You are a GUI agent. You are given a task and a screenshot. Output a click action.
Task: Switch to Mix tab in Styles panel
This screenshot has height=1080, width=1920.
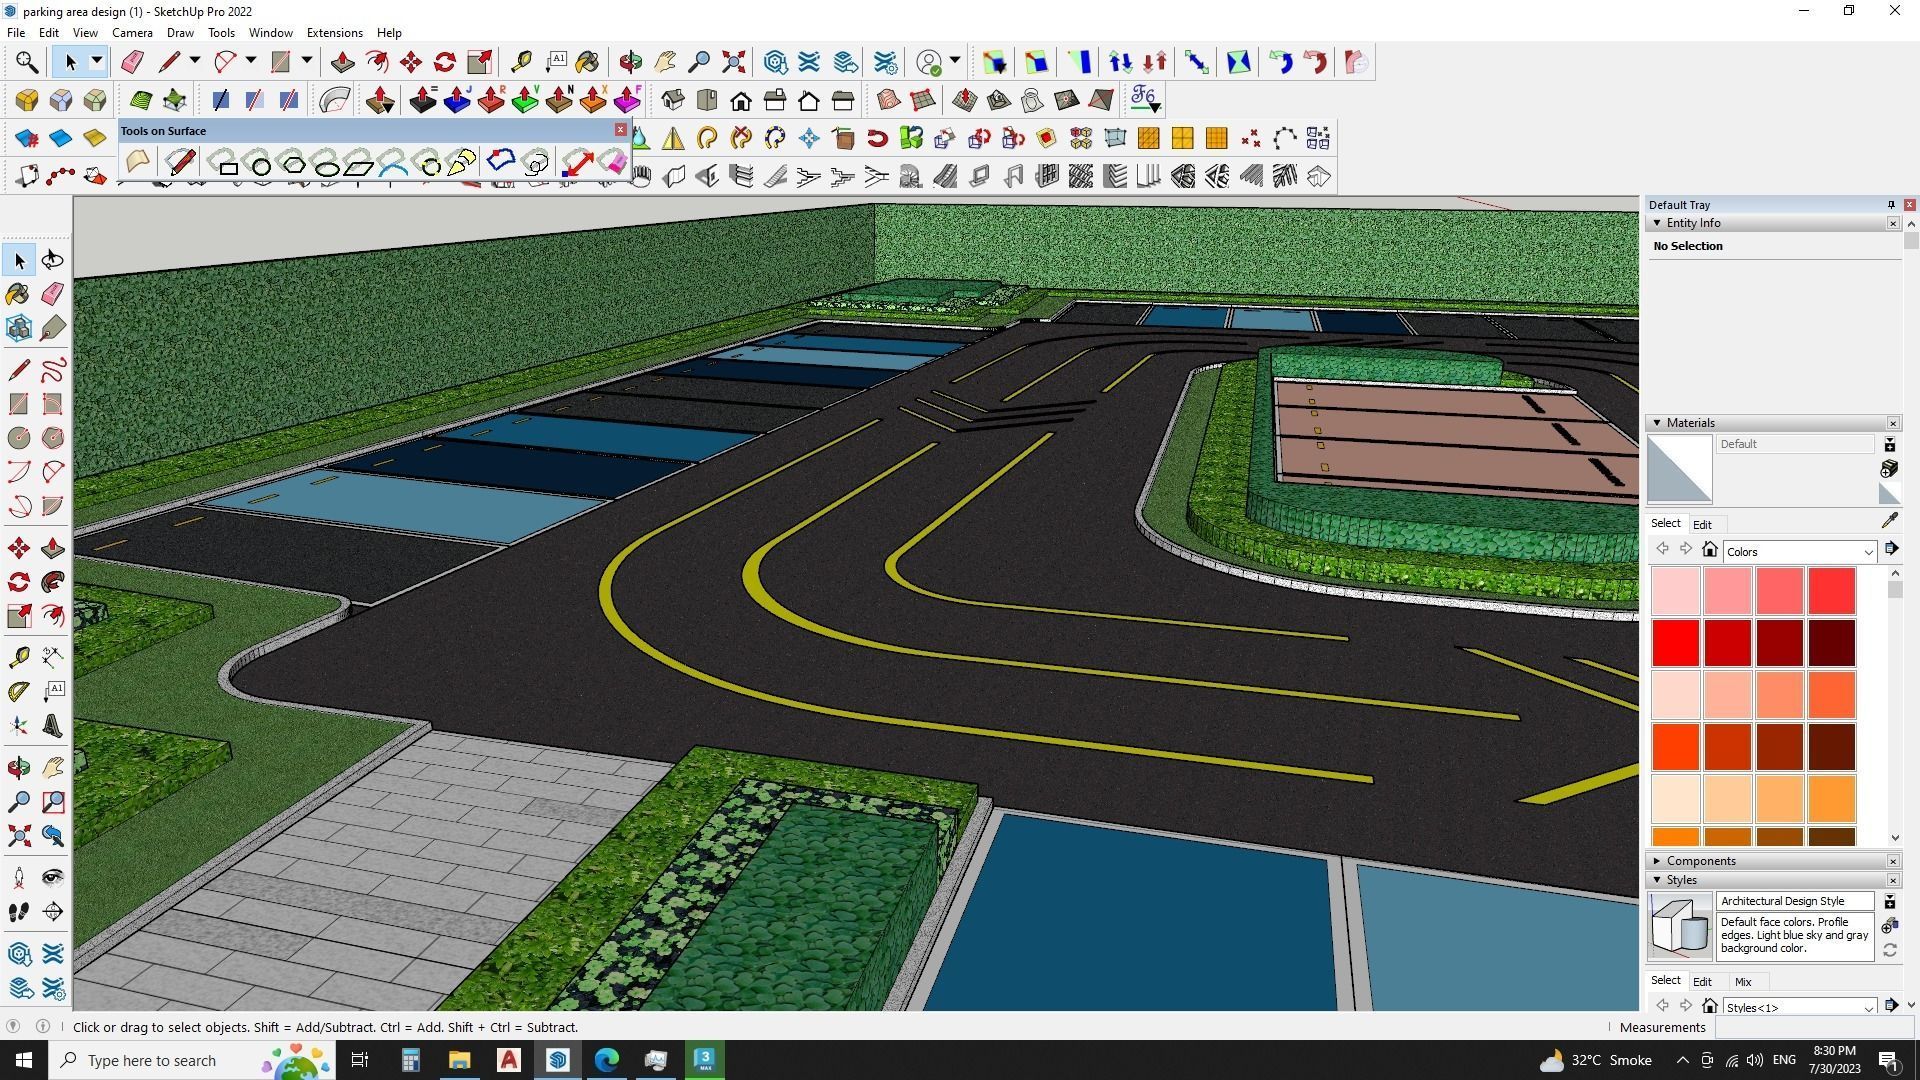1743,982
